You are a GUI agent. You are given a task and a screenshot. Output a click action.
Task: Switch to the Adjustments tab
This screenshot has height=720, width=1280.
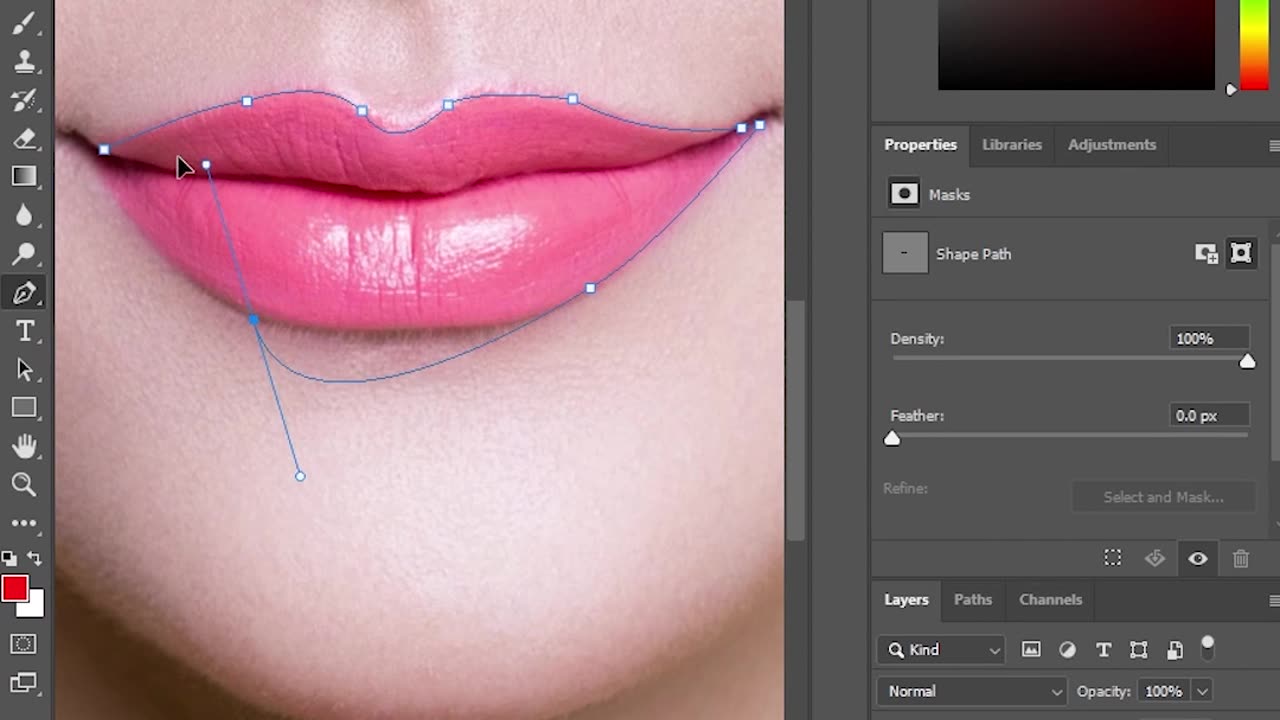[1112, 144]
